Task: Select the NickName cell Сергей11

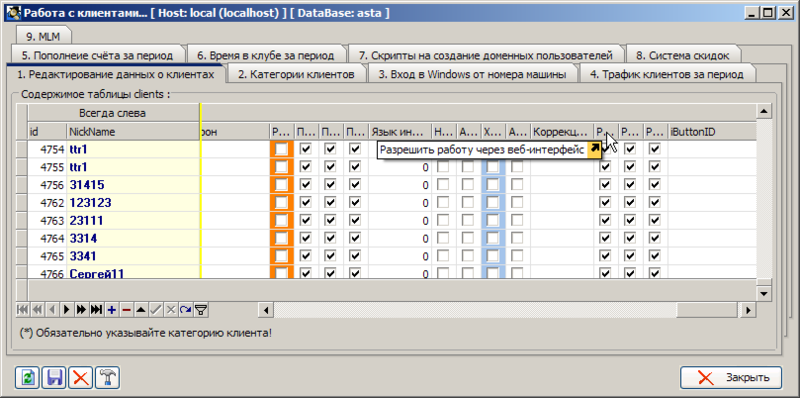Action: [x=133, y=273]
